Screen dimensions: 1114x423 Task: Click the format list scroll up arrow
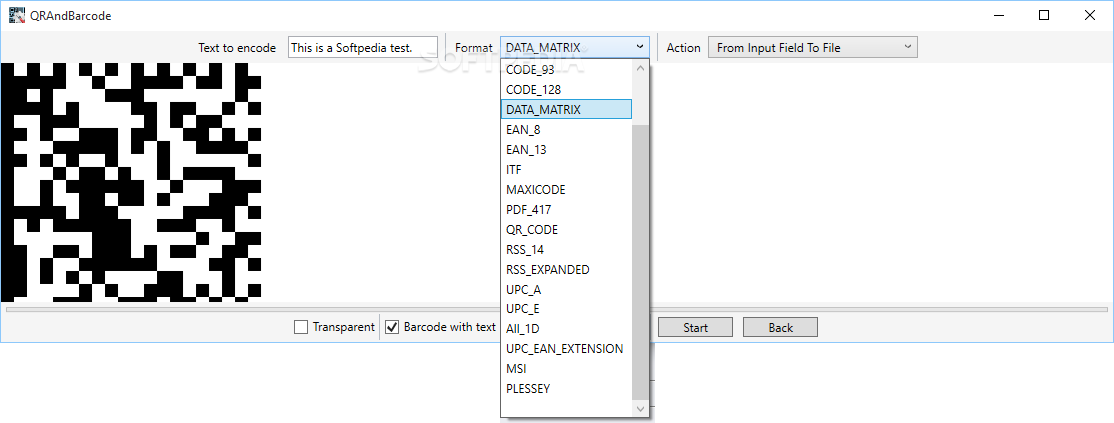640,69
